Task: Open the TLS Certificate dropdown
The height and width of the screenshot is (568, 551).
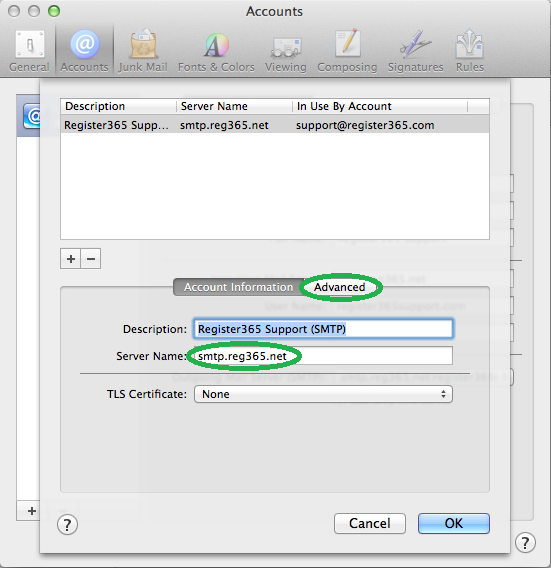Action: click(323, 394)
